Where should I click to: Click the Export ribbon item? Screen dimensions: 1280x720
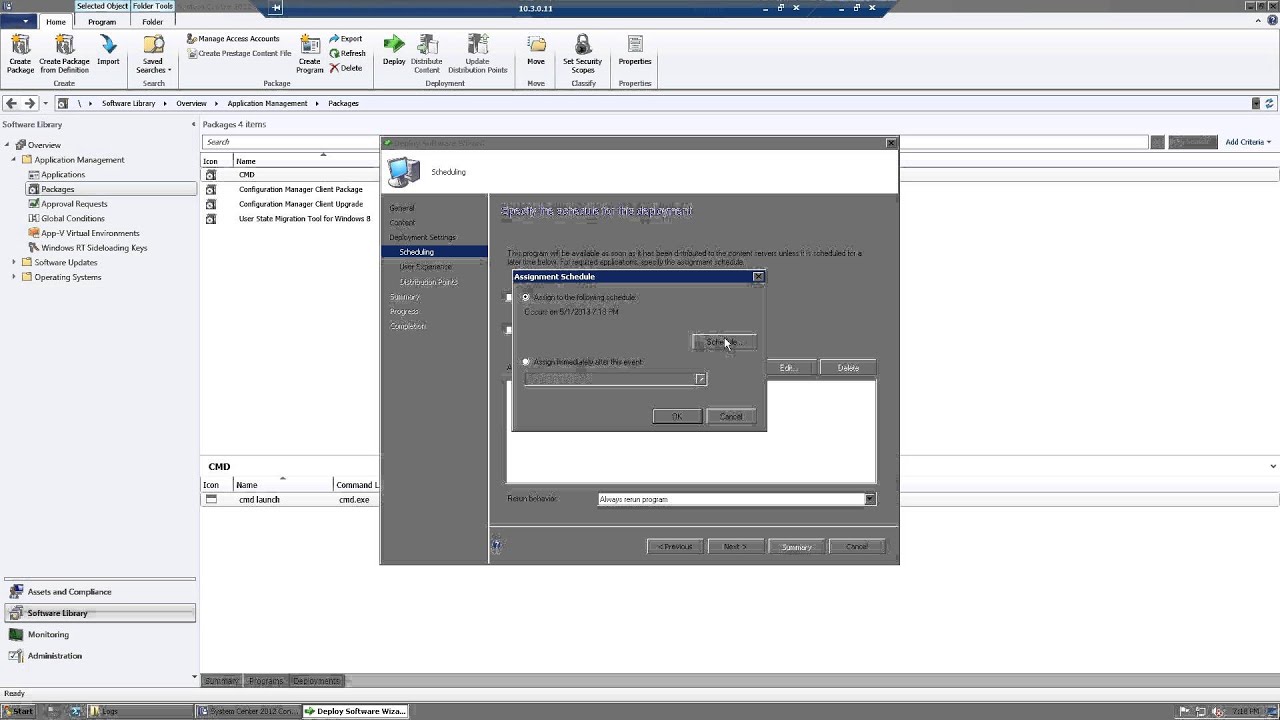click(x=346, y=39)
